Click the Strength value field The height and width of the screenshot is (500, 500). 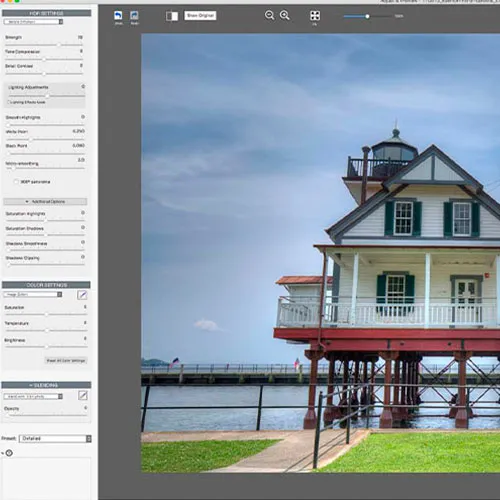tap(80, 37)
